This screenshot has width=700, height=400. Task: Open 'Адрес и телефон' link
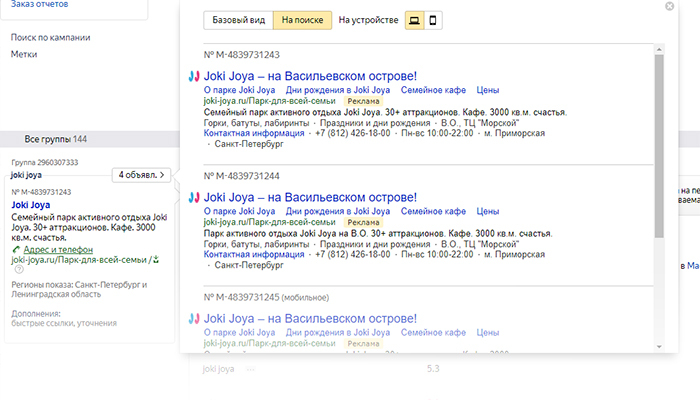(x=58, y=250)
